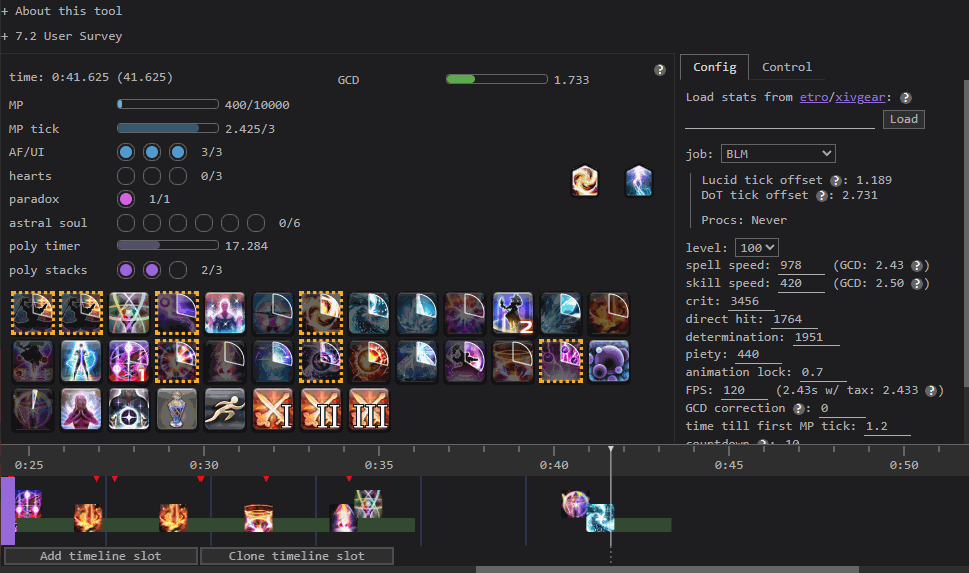Switch to the Control tab

[787, 67]
